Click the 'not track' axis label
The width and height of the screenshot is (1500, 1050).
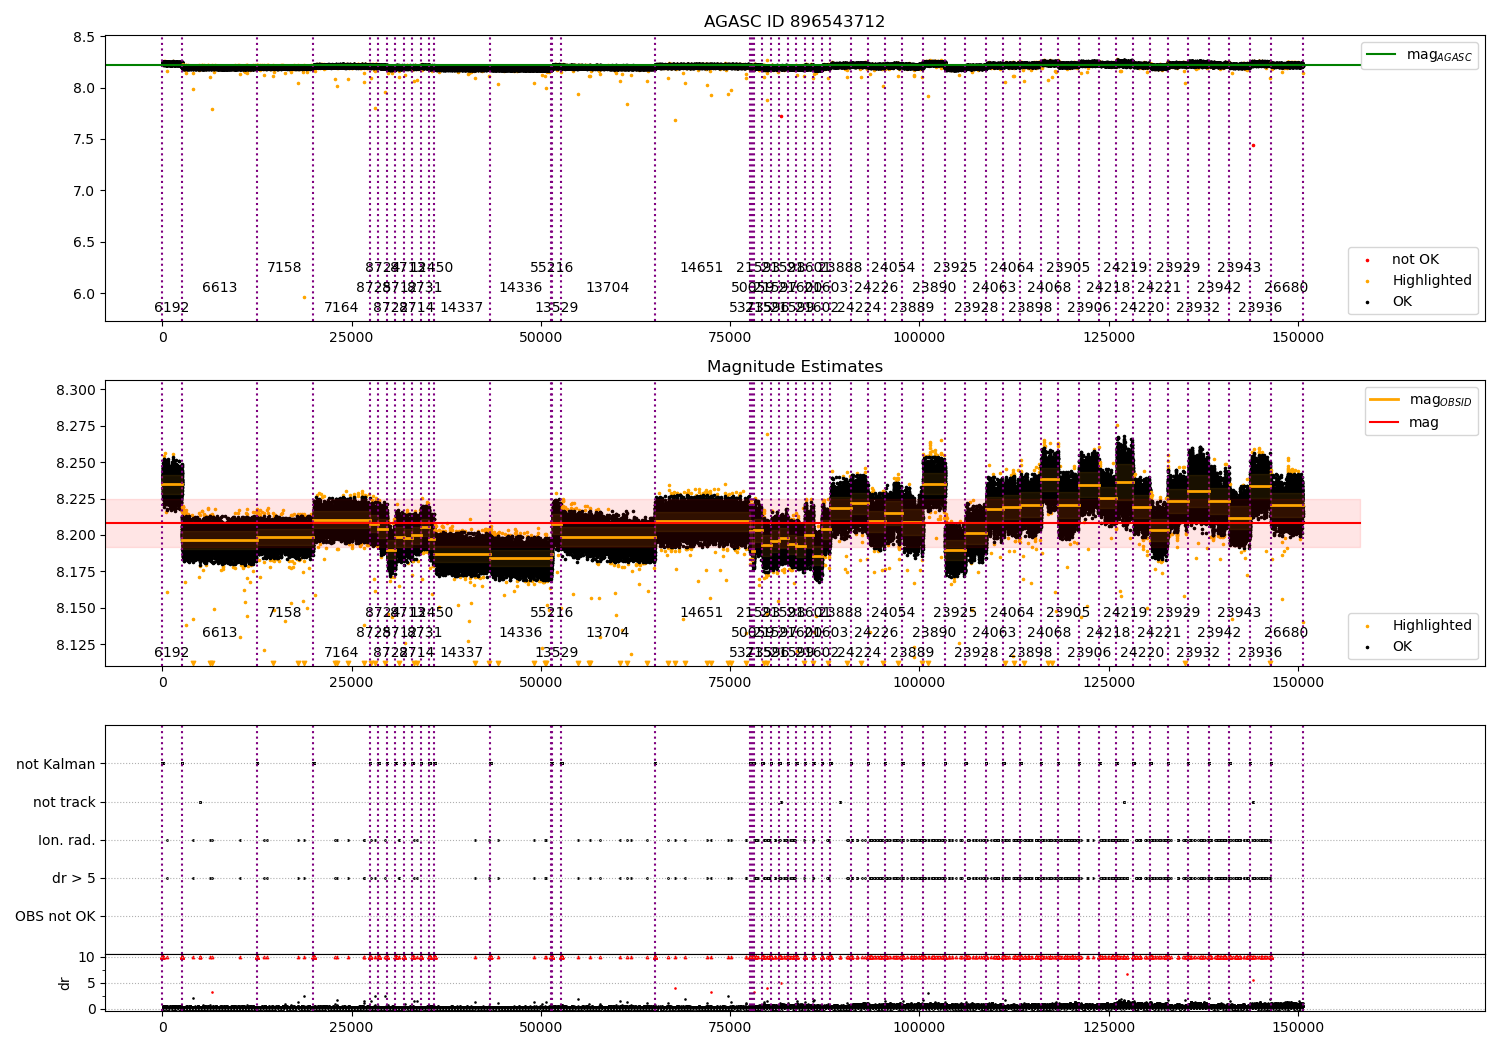64,803
